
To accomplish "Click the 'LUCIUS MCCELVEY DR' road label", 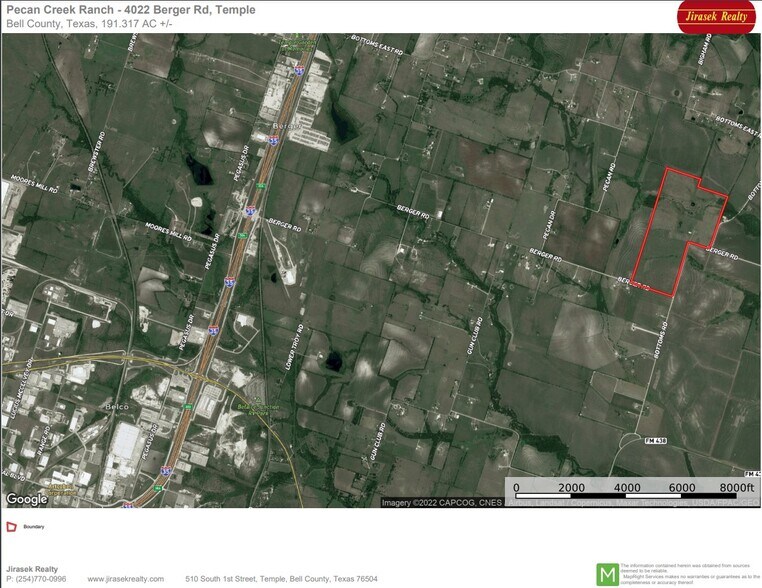I will click(x=19, y=389).
